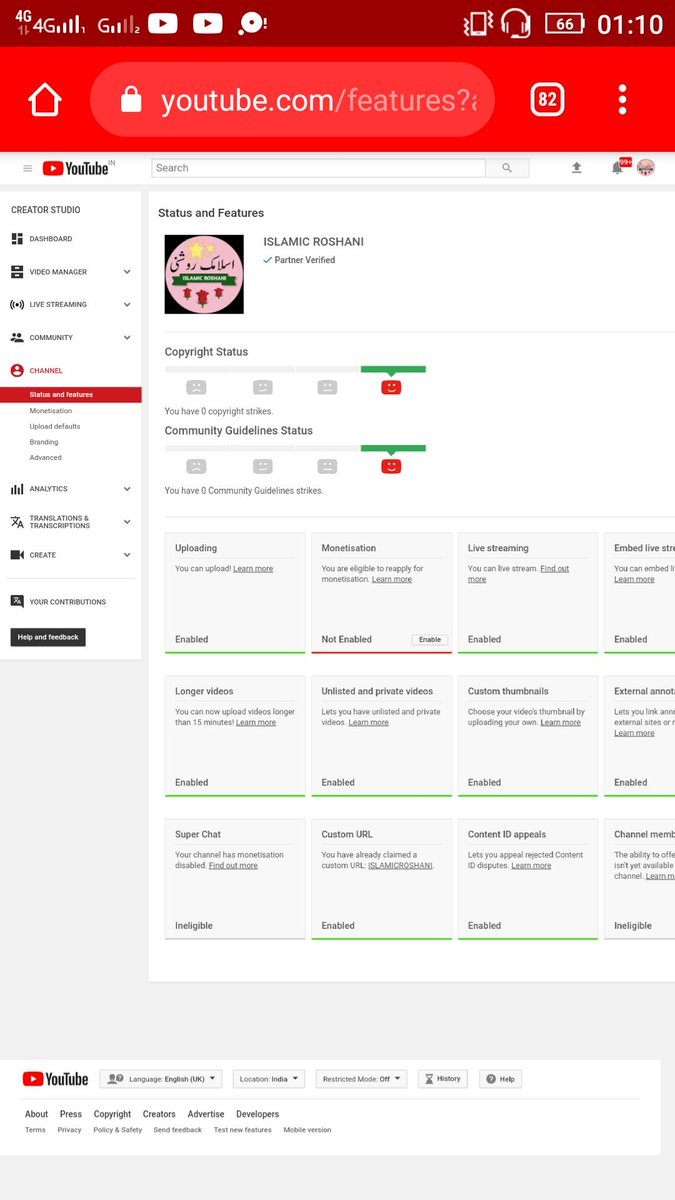Click the ISLAMIC ROSHANI channel thumbnail
Viewport: 675px width, 1200px height.
(204, 274)
